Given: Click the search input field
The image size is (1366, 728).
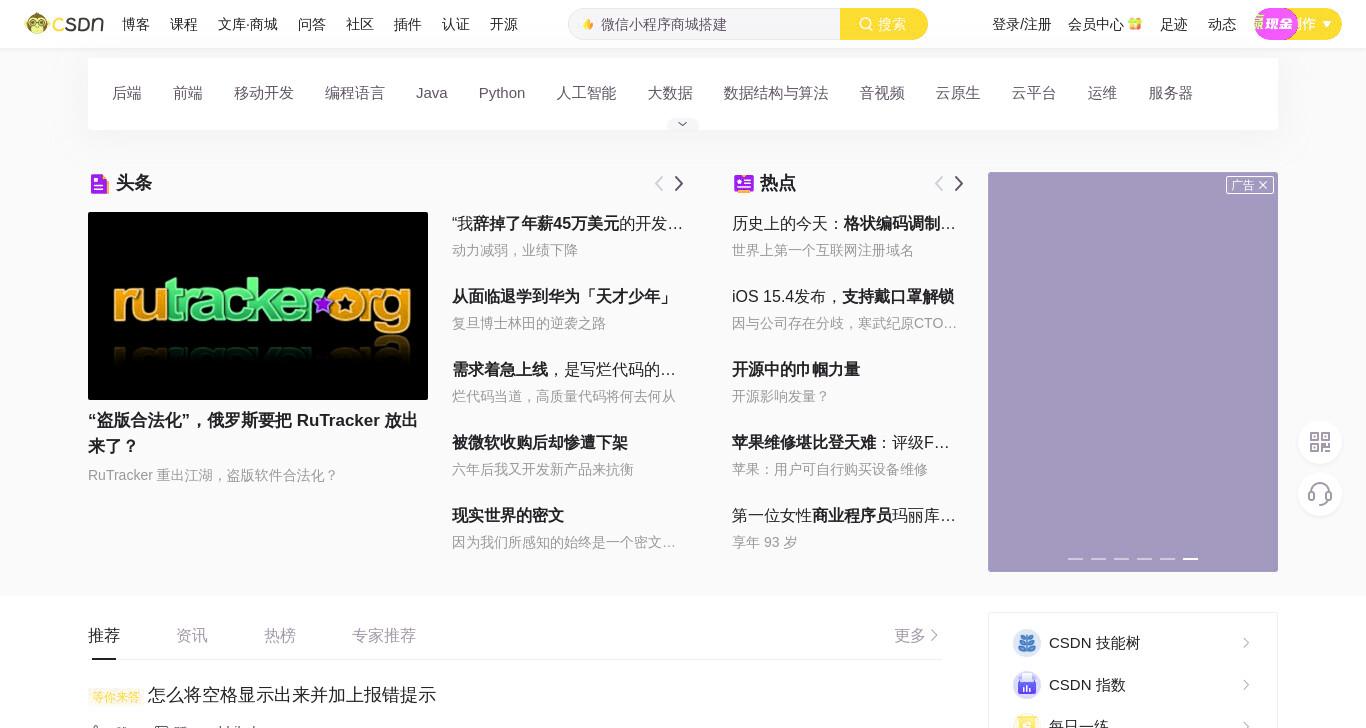Looking at the screenshot, I should [705, 24].
